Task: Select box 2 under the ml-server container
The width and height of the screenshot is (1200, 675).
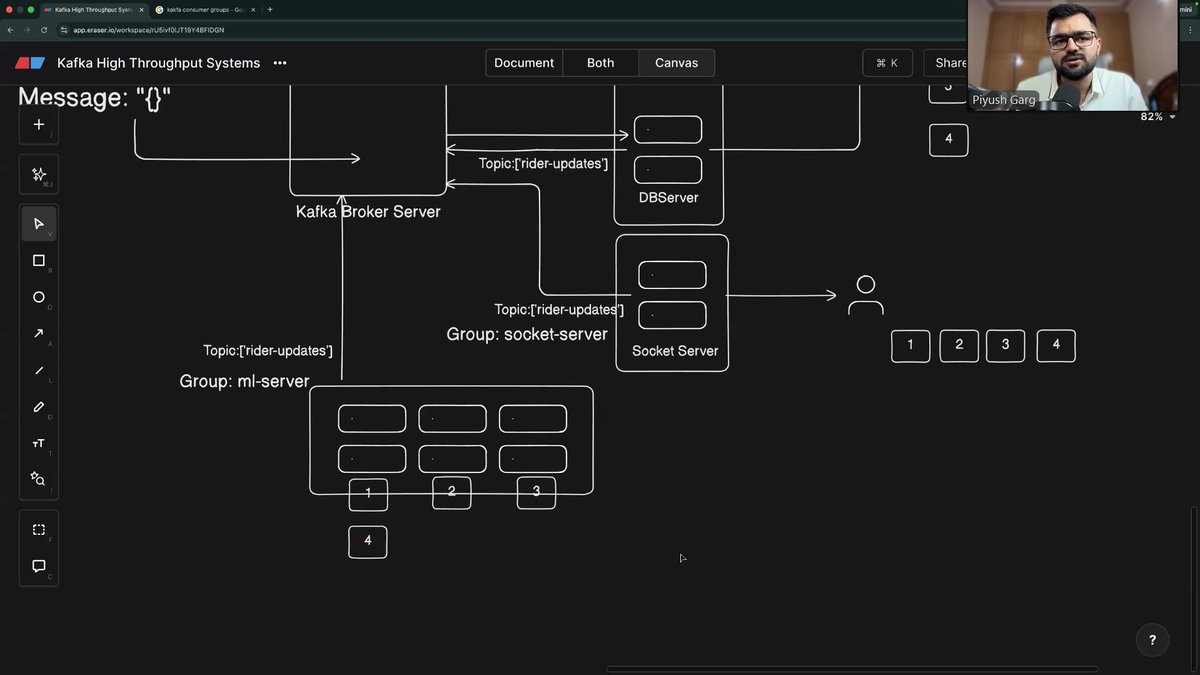Action: (452, 492)
